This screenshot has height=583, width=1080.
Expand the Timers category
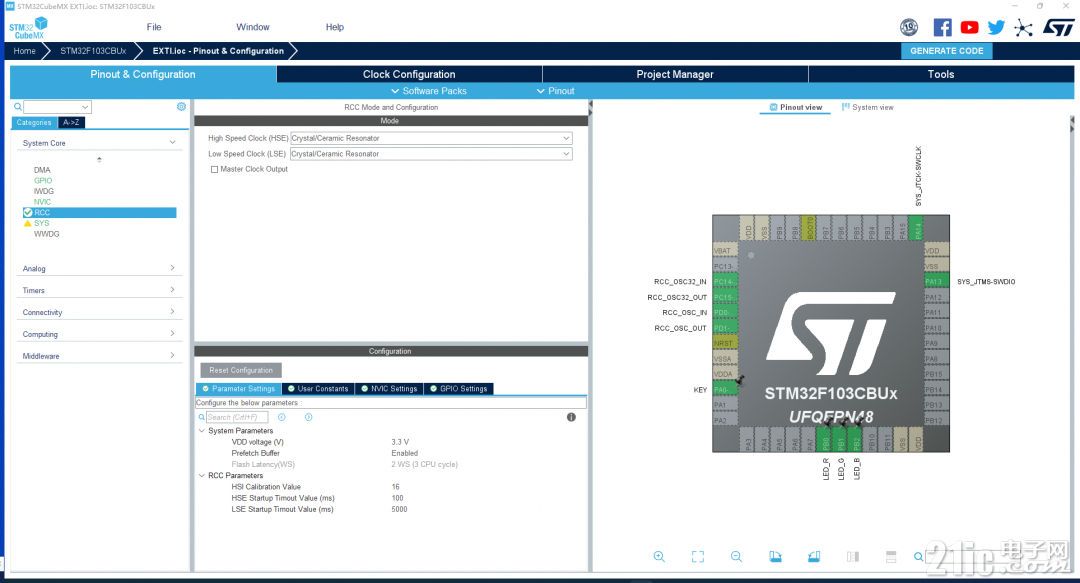[172, 289]
